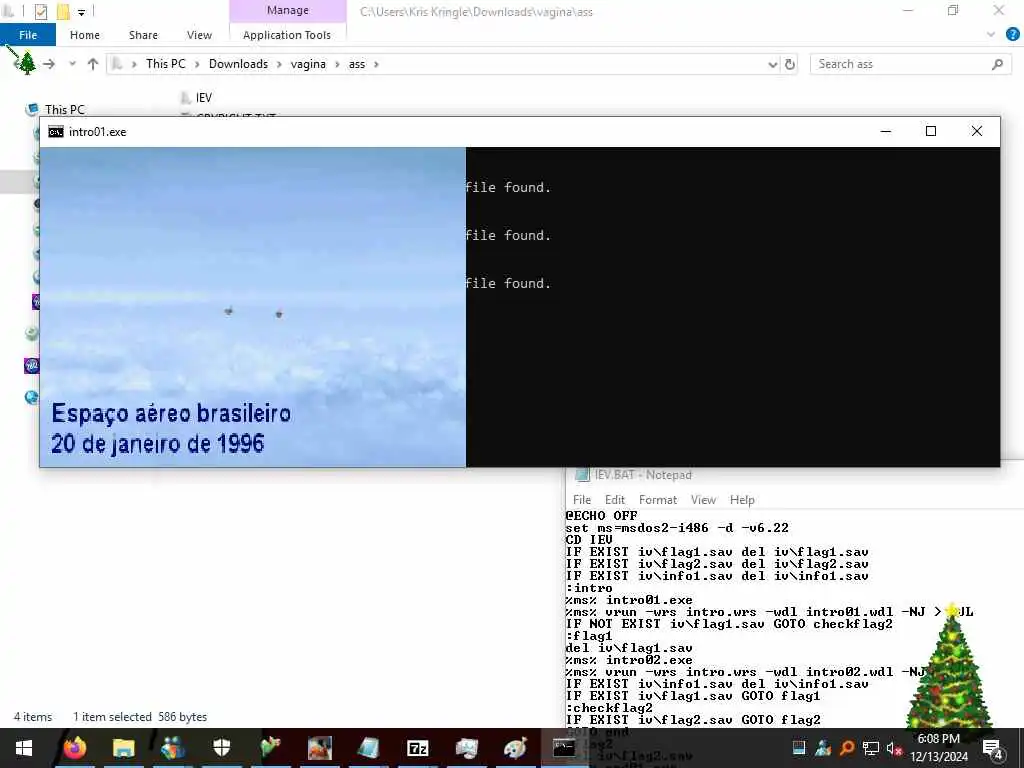
Task: Click the '4 items' status bar text
Action: coord(33,717)
